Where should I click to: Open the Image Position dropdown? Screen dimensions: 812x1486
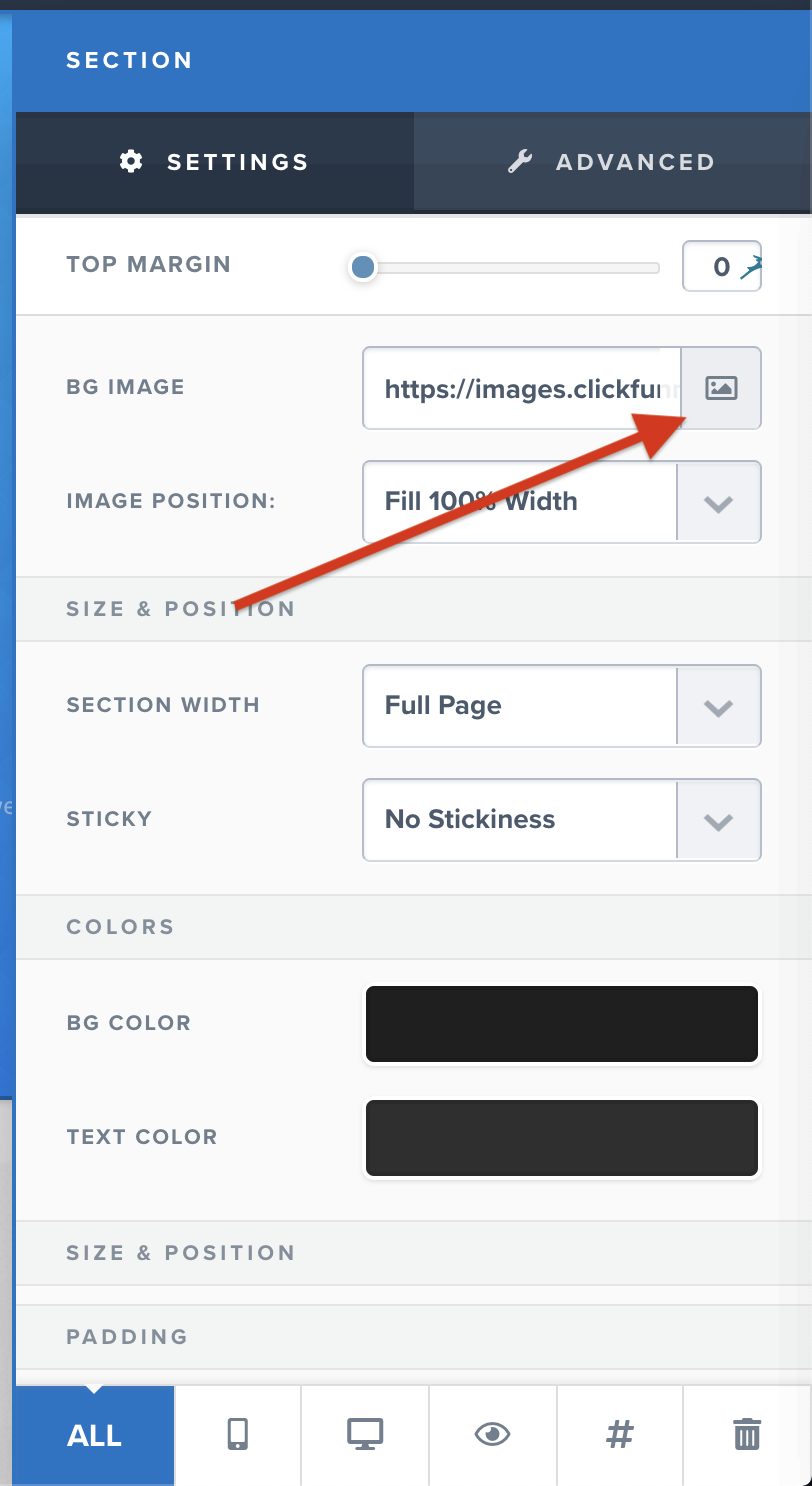click(562, 501)
